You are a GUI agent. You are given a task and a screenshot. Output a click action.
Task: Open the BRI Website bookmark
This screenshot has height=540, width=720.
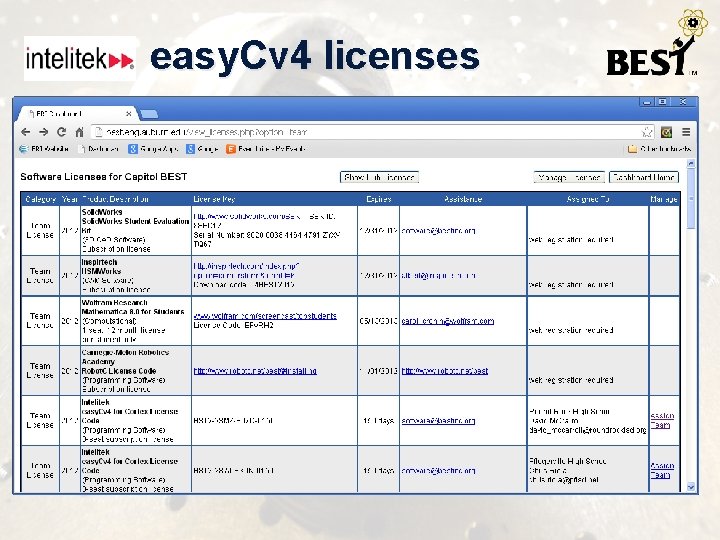[44, 149]
